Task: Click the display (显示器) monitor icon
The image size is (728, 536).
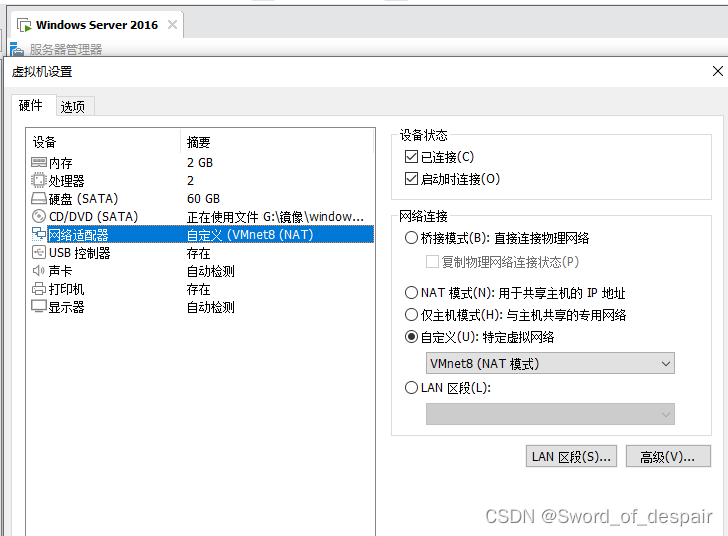Action: point(39,307)
